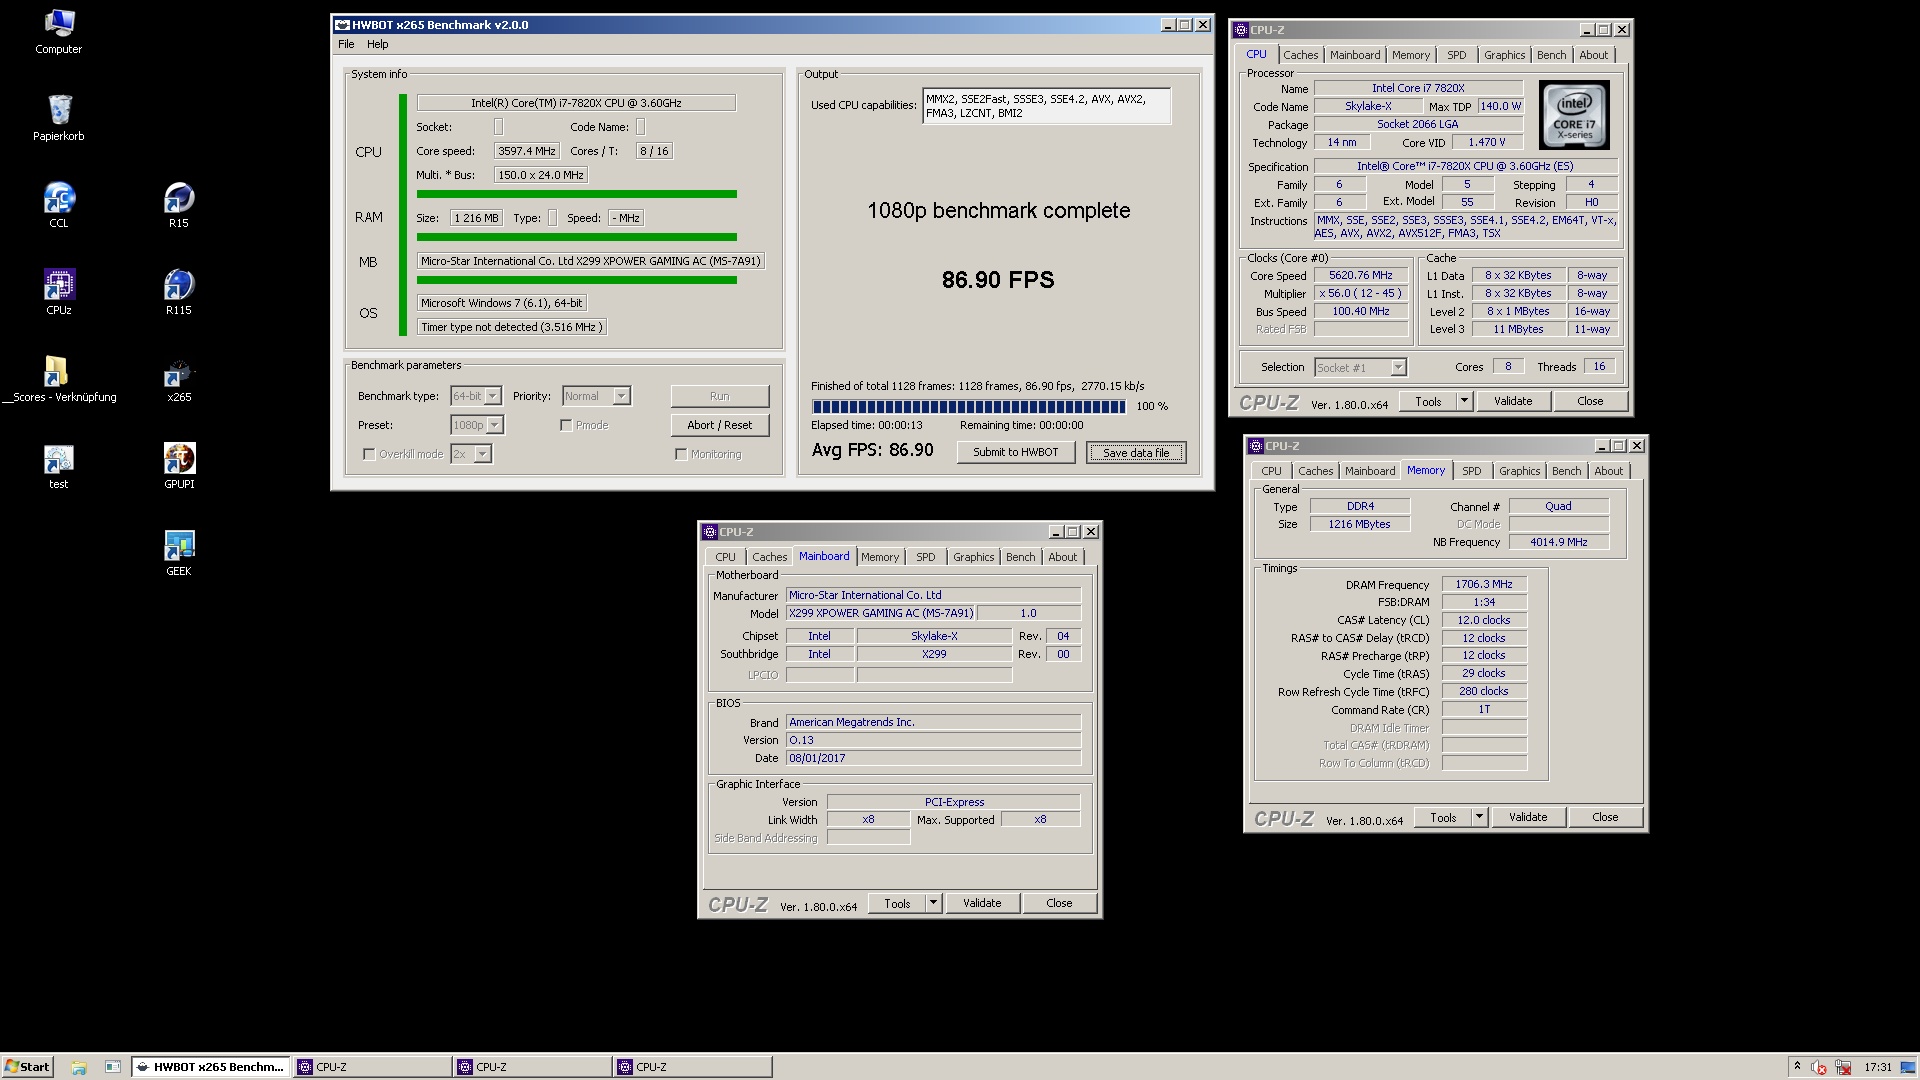Open SPD tab in CPU-Z Memory window
1920x1080 pixels.
click(1471, 471)
